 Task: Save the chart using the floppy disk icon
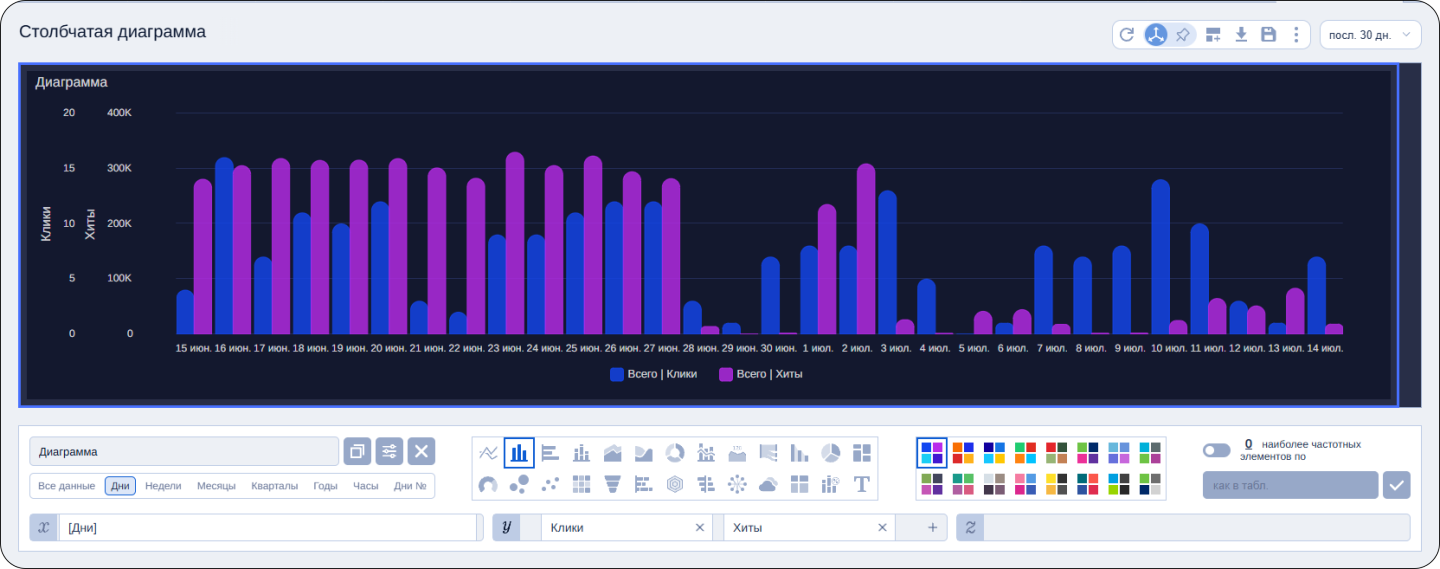point(1268,35)
